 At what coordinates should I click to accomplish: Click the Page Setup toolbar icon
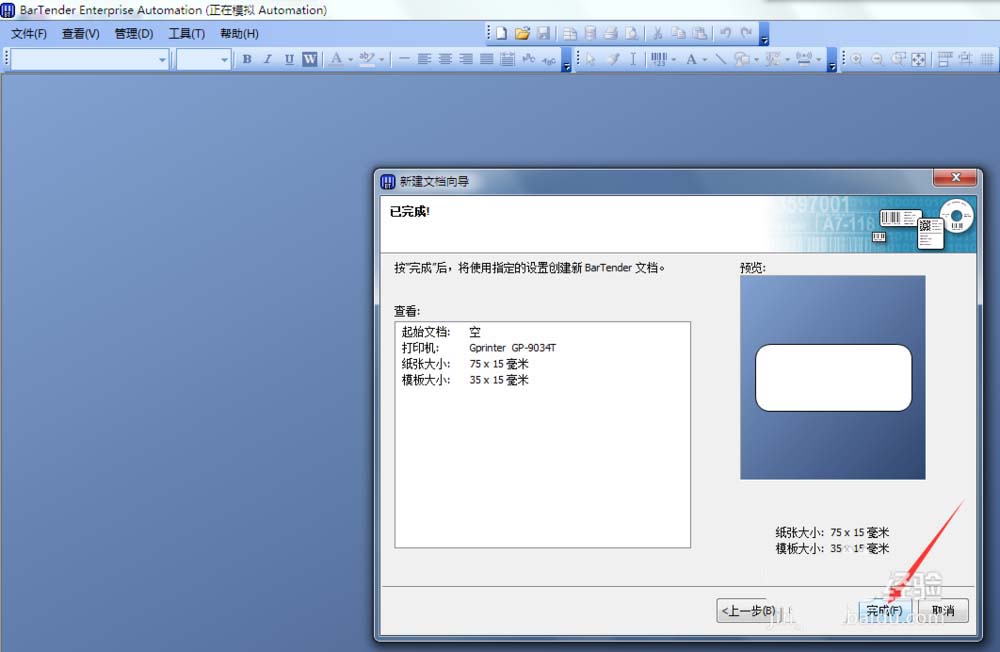click(570, 33)
